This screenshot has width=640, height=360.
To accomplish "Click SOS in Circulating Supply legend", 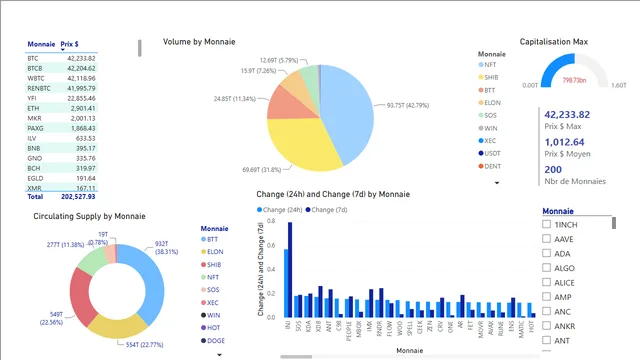I will 210,290.
